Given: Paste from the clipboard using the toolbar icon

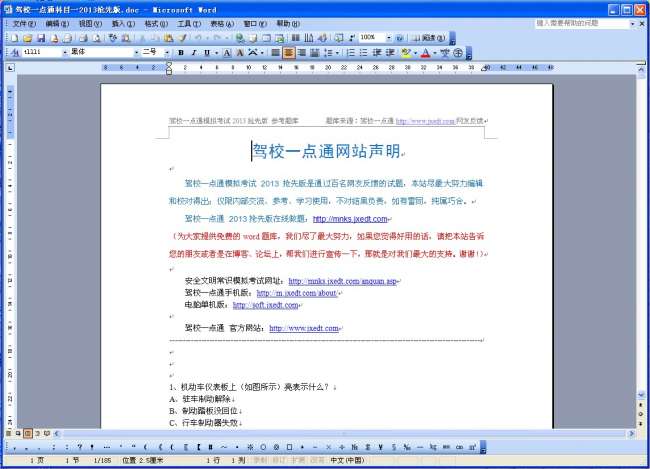Looking at the screenshot, I should [x=168, y=38].
